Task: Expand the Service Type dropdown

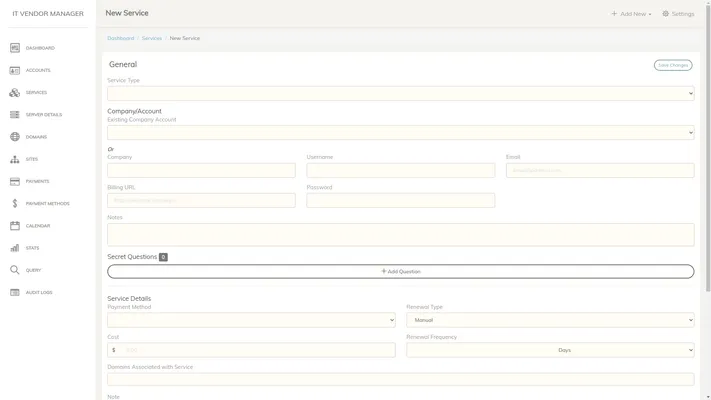Action: (400, 93)
